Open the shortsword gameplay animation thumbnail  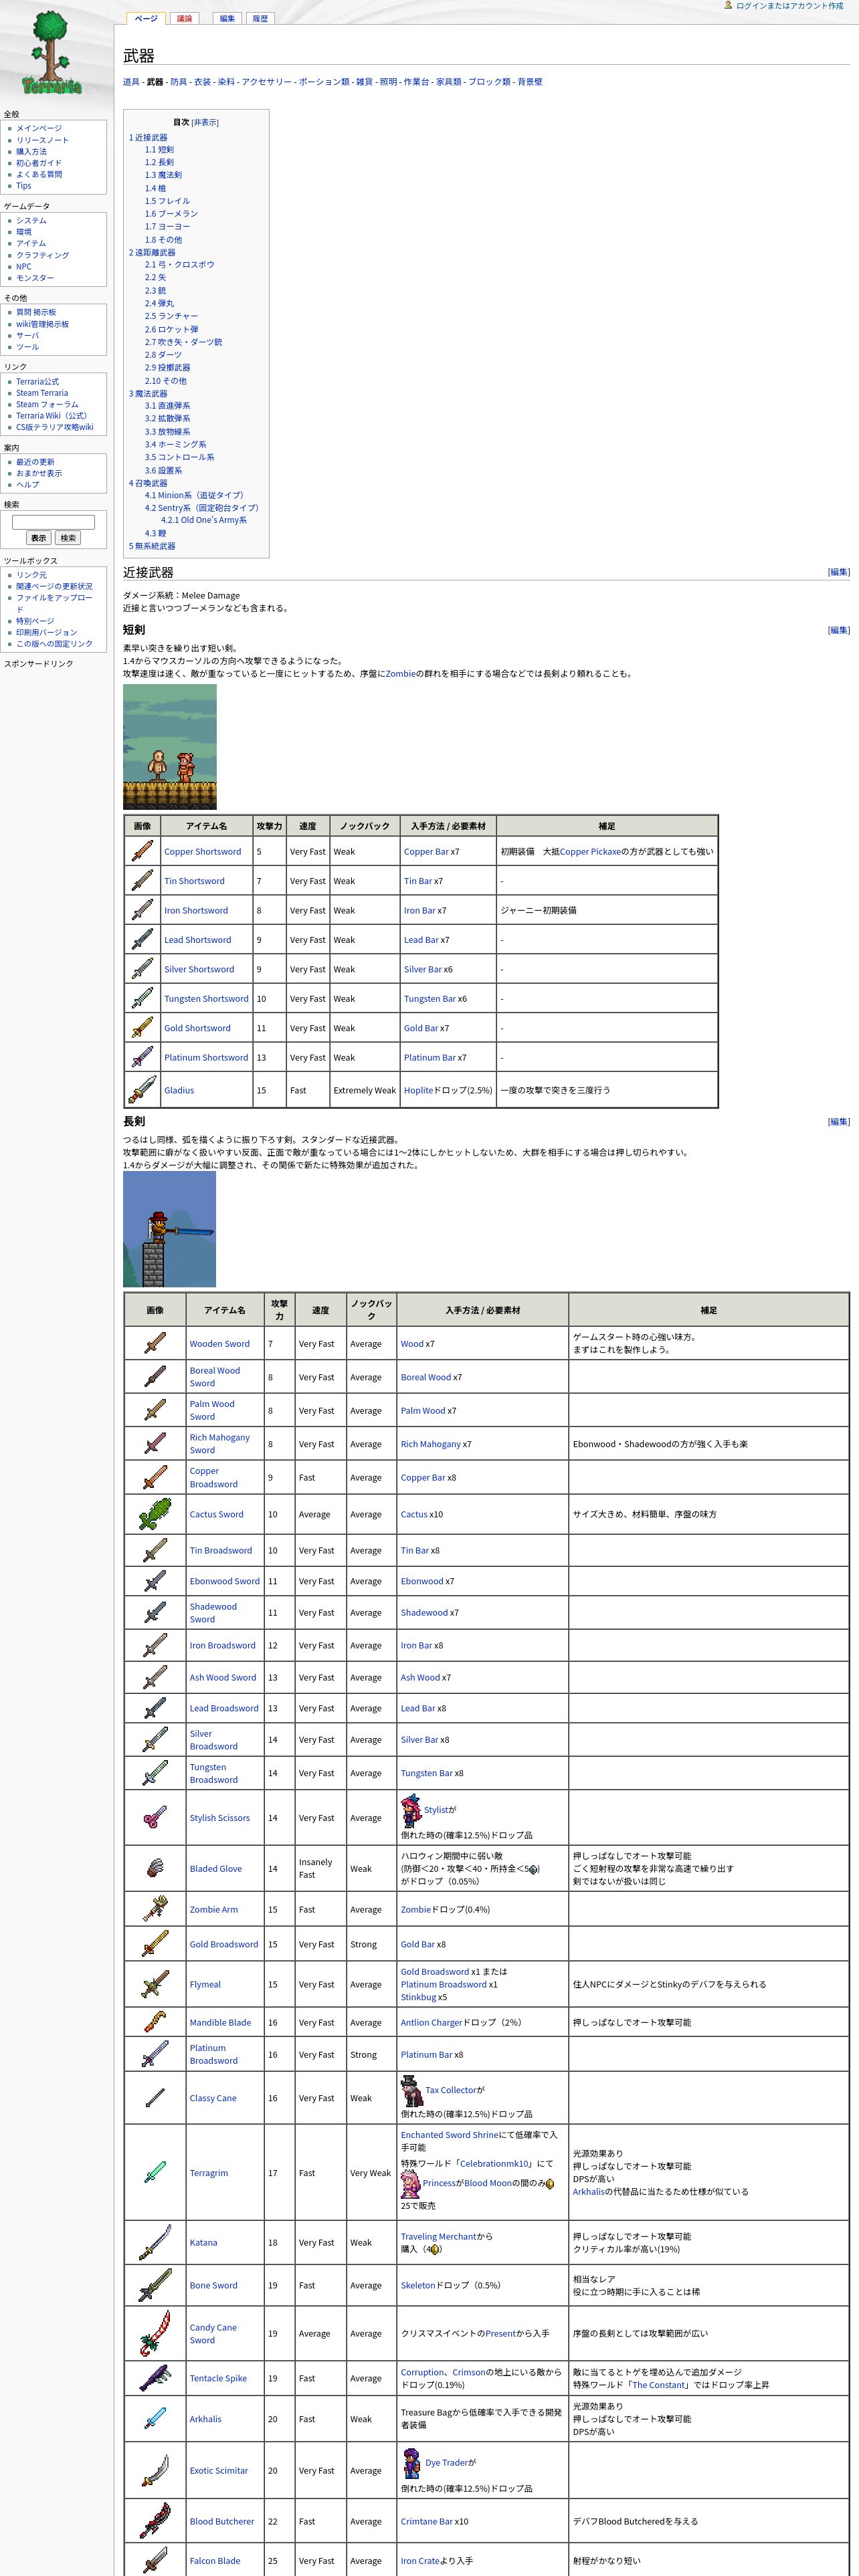pos(169,746)
